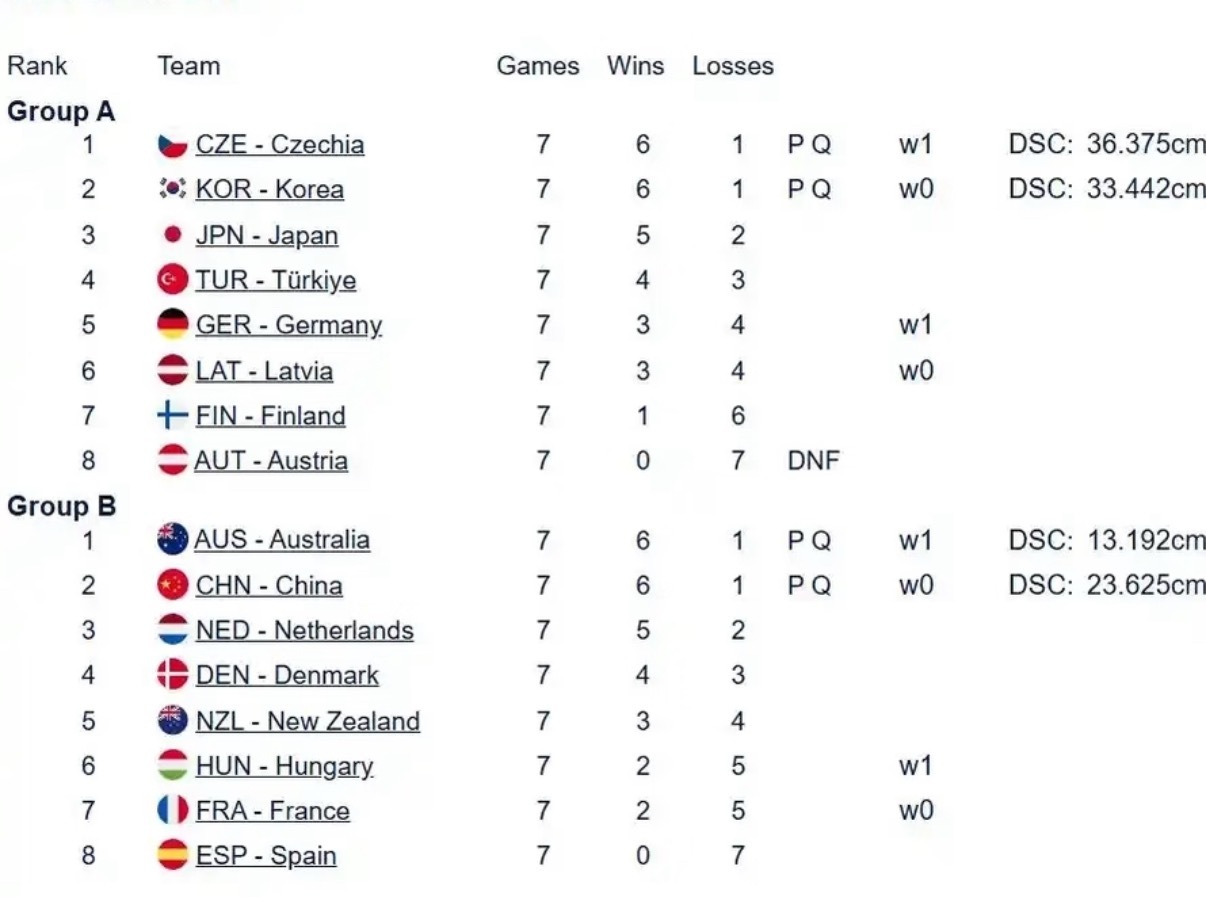Screen dimensions: 1206x897
Task: Click the Australia flag icon
Action: 173,540
